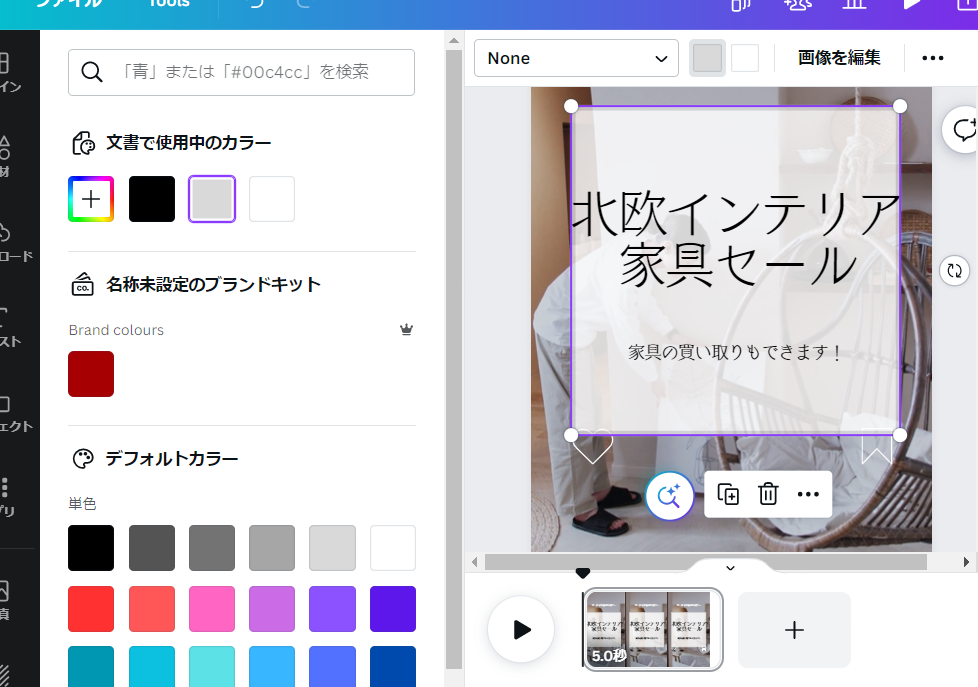Viewport: 978px width, 687px height.
Task: Select the light gray document color swatch
Action: pyautogui.click(x=212, y=199)
